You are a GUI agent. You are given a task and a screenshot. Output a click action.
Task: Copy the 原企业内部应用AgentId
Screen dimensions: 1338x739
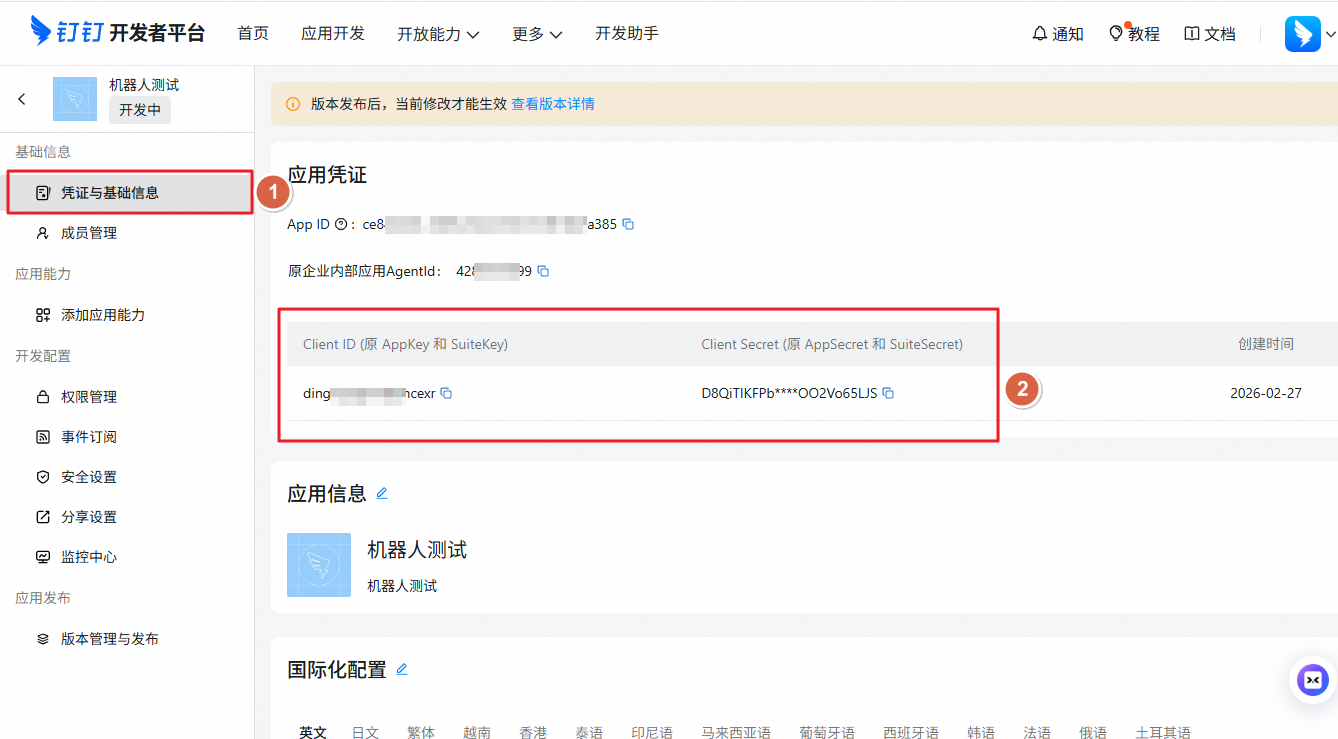coord(543,270)
